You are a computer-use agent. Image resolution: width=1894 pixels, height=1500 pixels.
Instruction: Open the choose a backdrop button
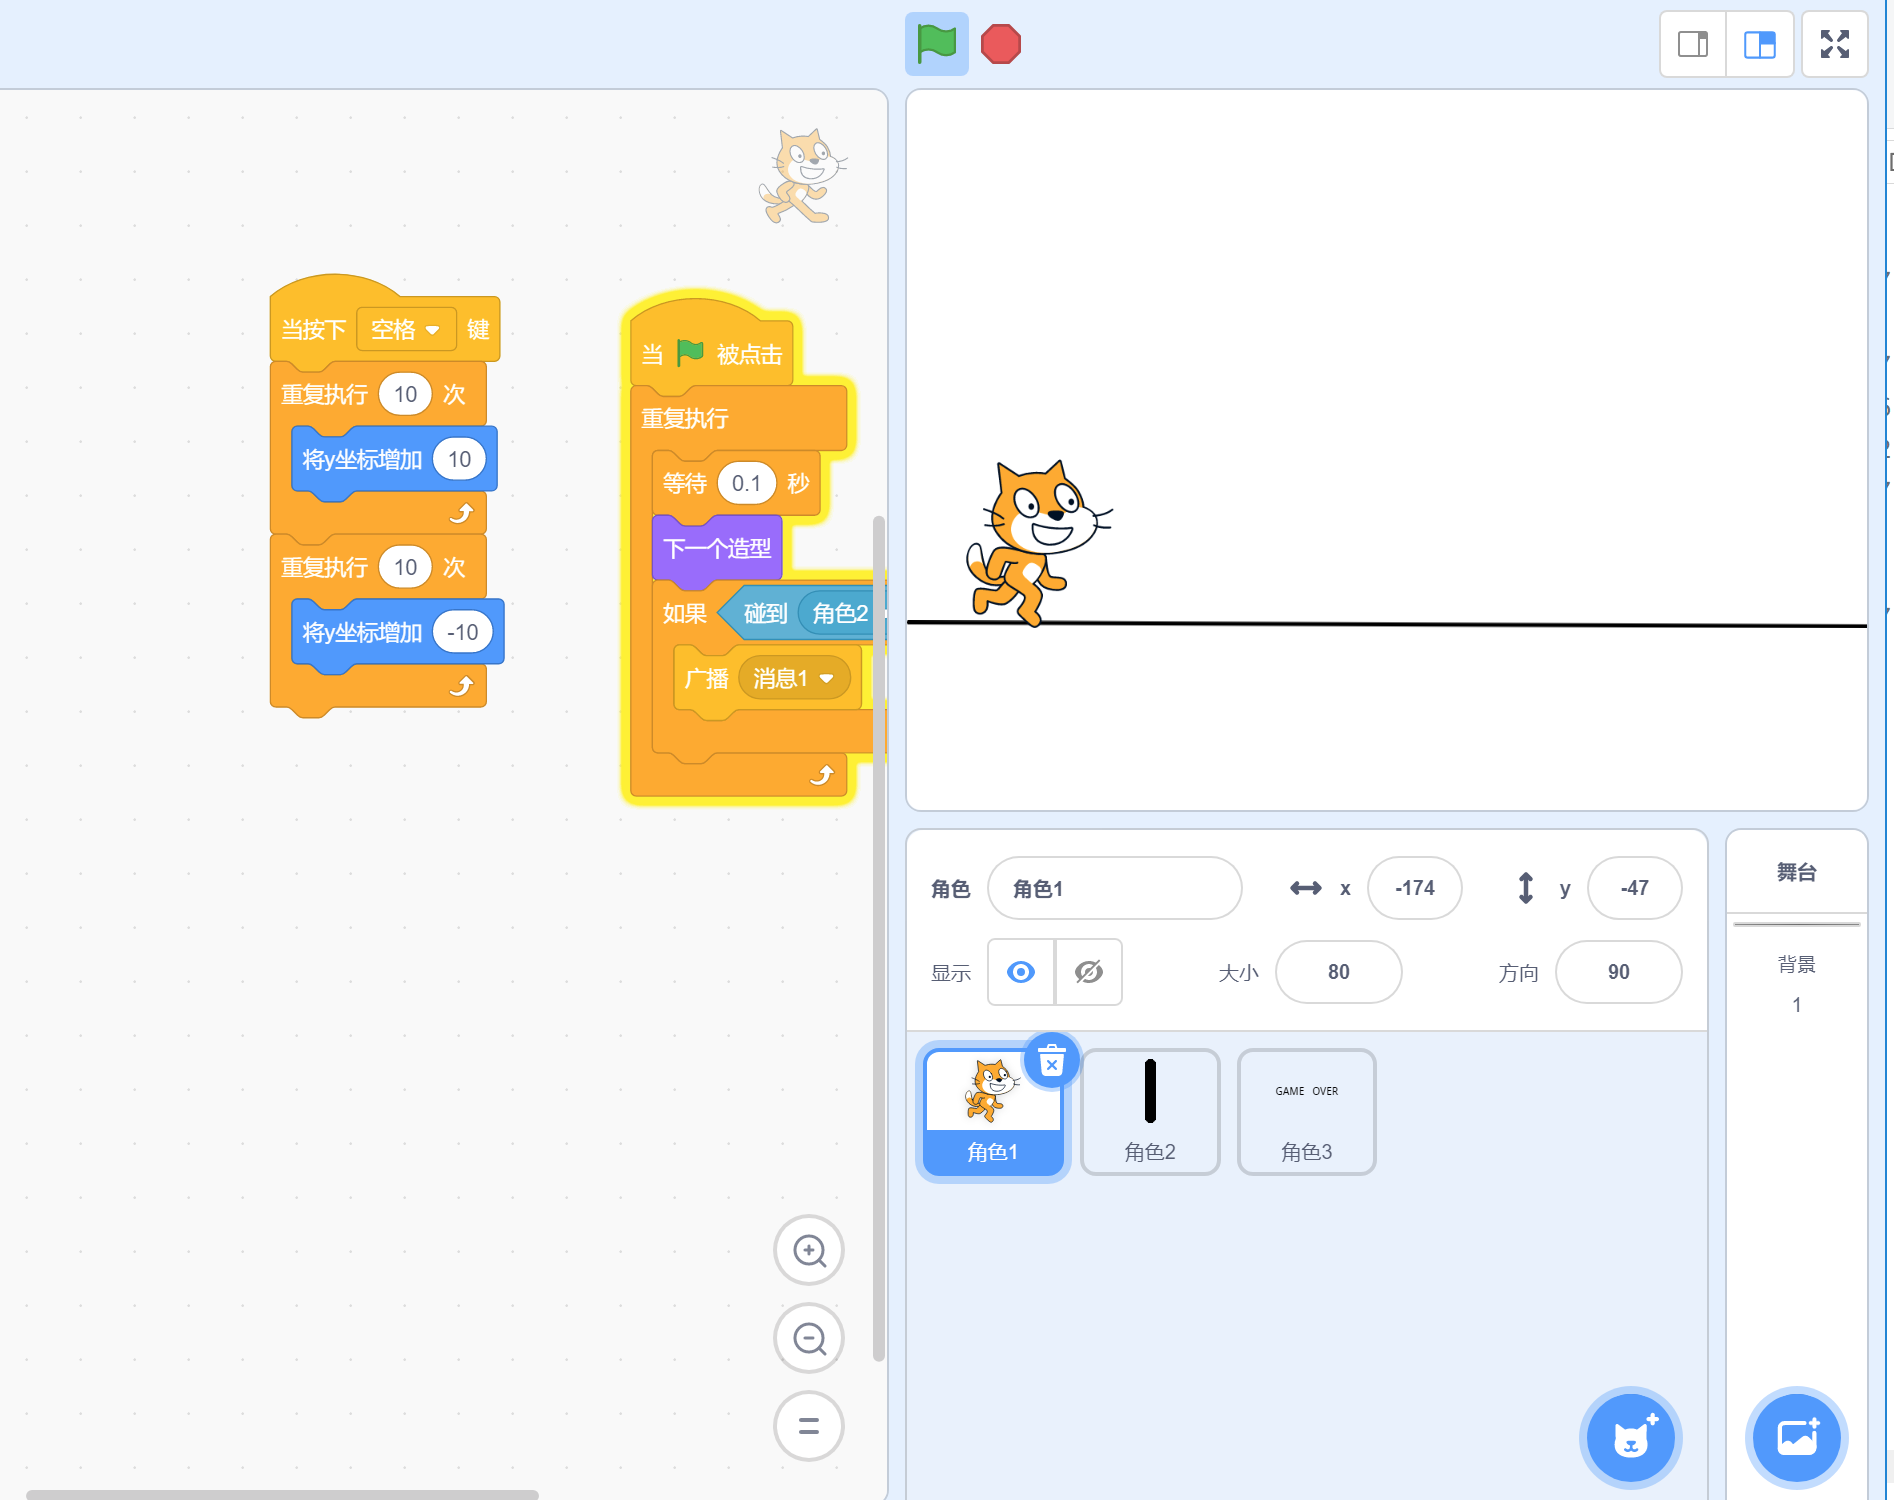pos(1797,1438)
